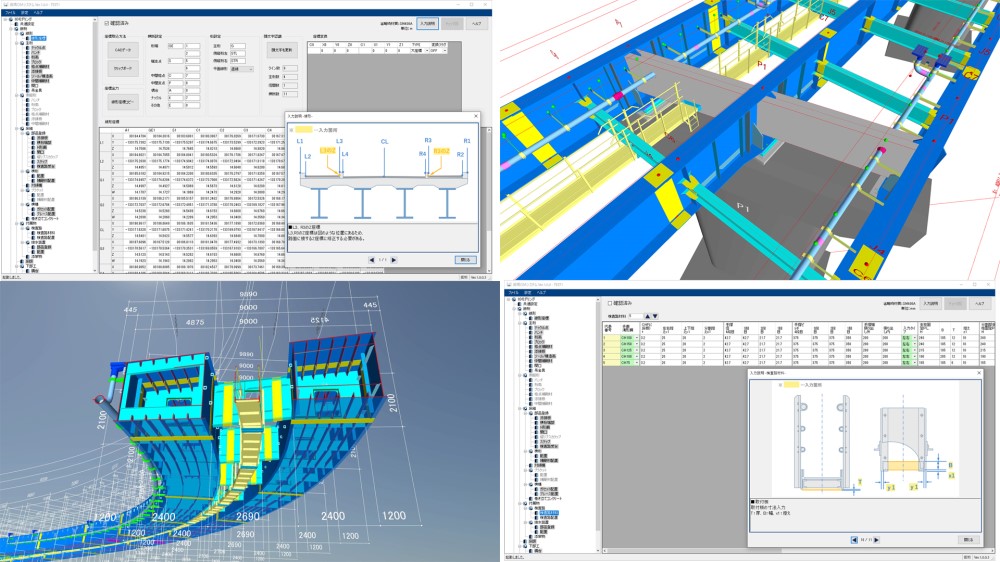Screen dimensions: 1000x562
Task: Click the up arrow above the green table
Action: 647,316
